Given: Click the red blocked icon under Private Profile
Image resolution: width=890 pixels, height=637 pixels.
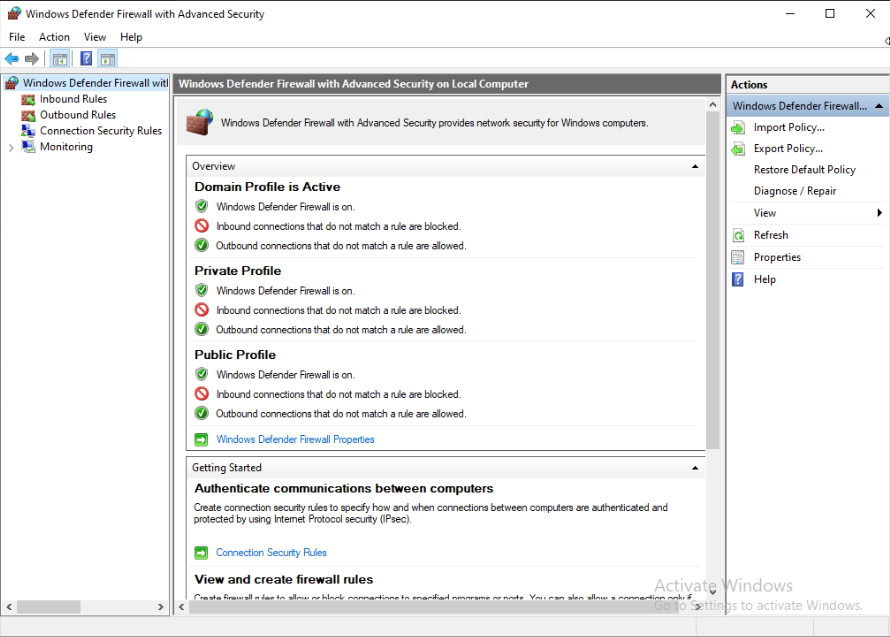Looking at the screenshot, I should [x=201, y=310].
